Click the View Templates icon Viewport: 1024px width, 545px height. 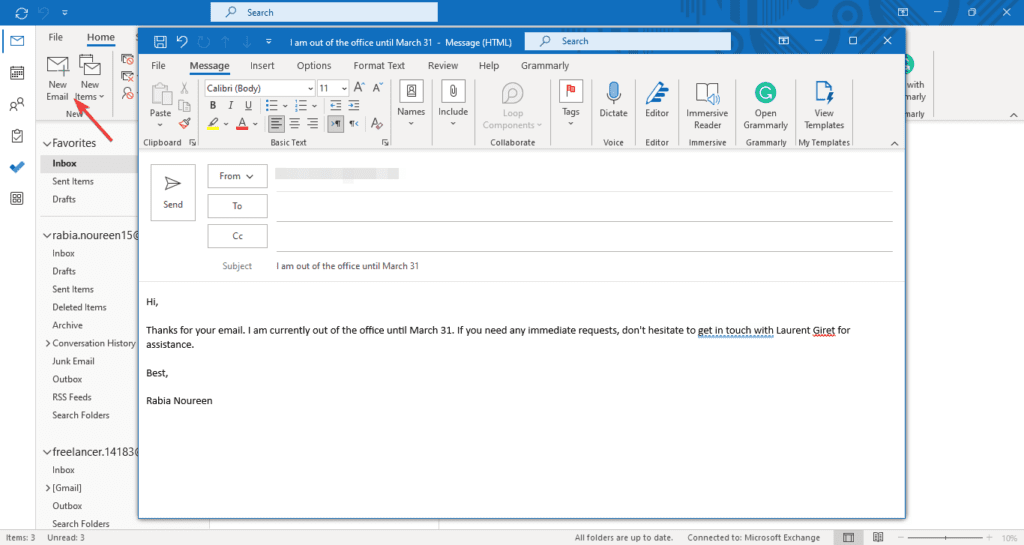pyautogui.click(x=824, y=105)
